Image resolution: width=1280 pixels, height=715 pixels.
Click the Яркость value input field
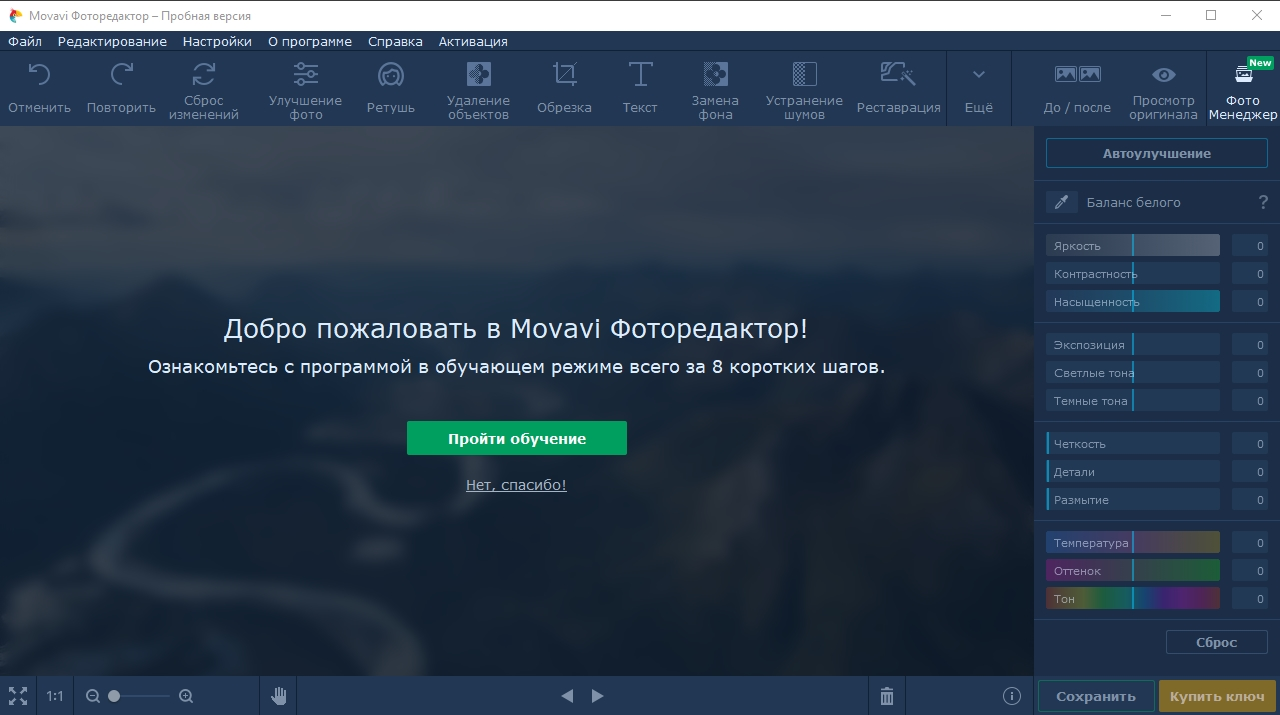1250,246
